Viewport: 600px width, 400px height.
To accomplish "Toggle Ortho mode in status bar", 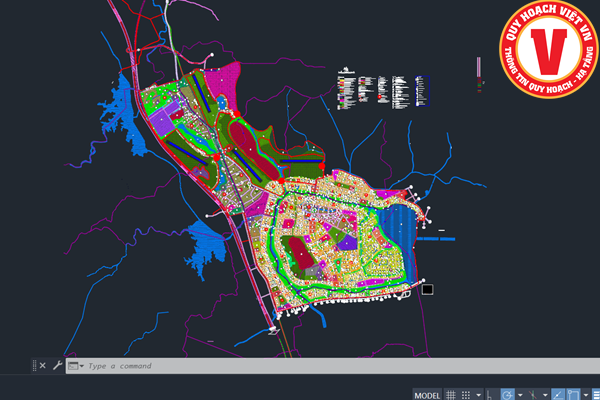I will coord(491,394).
